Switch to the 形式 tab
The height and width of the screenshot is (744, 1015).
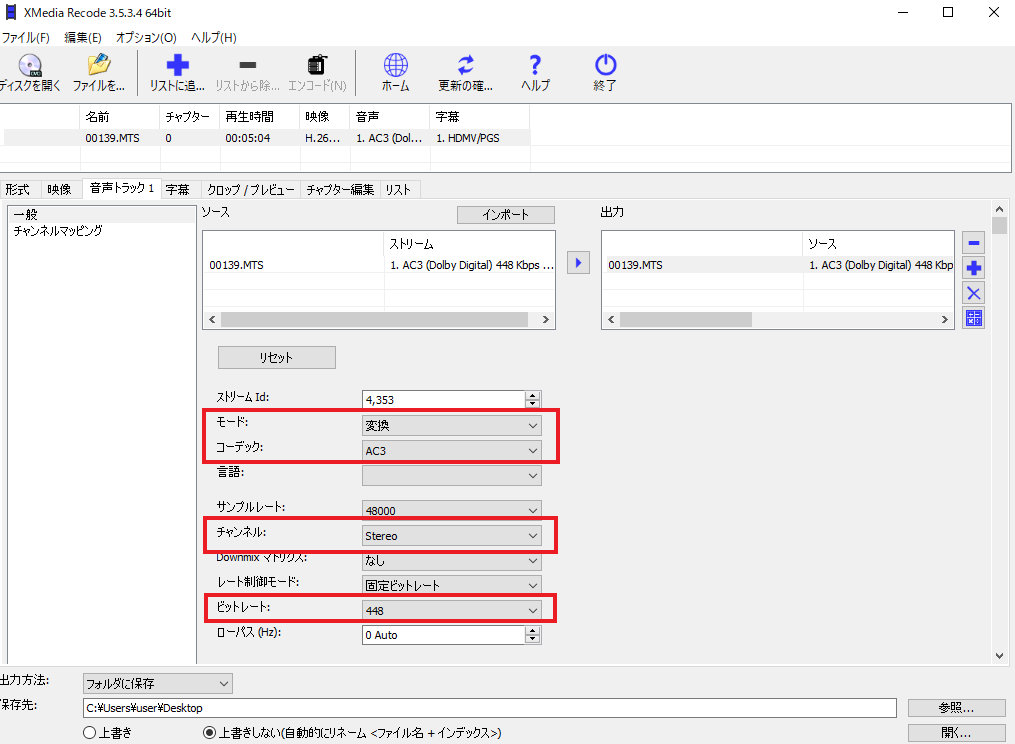tap(18, 190)
